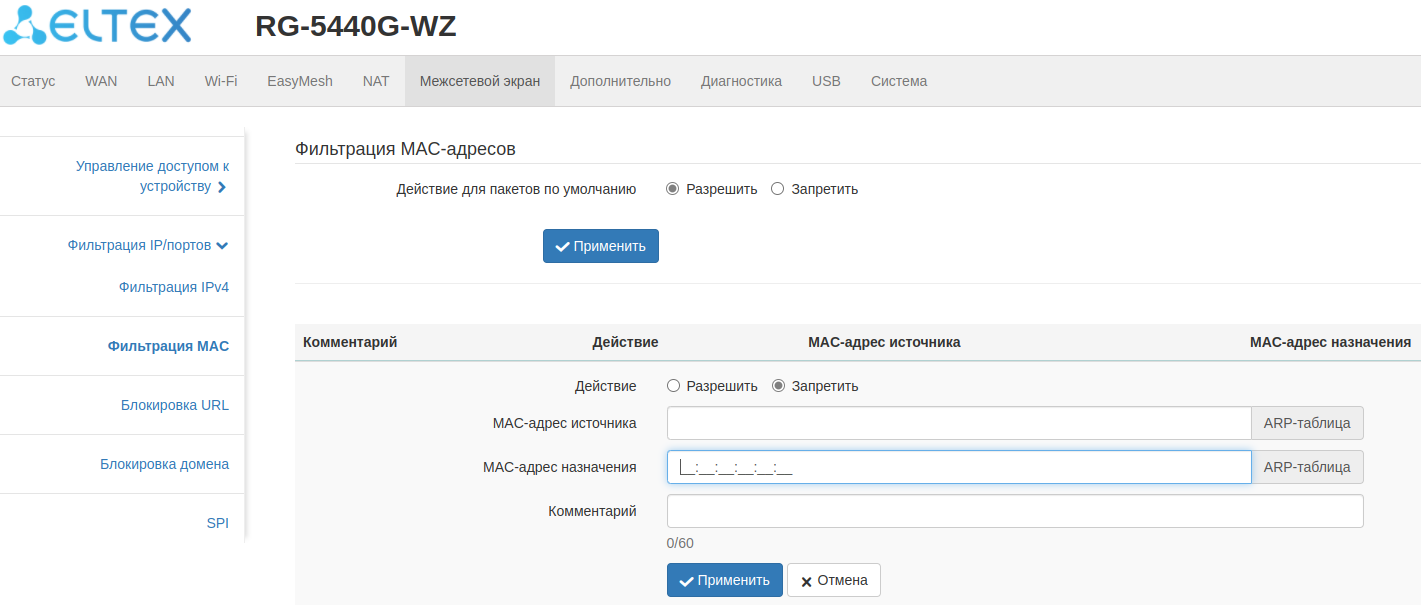Choose "Разрешить" in the rule action row
1421x611 pixels.
[x=673, y=386]
